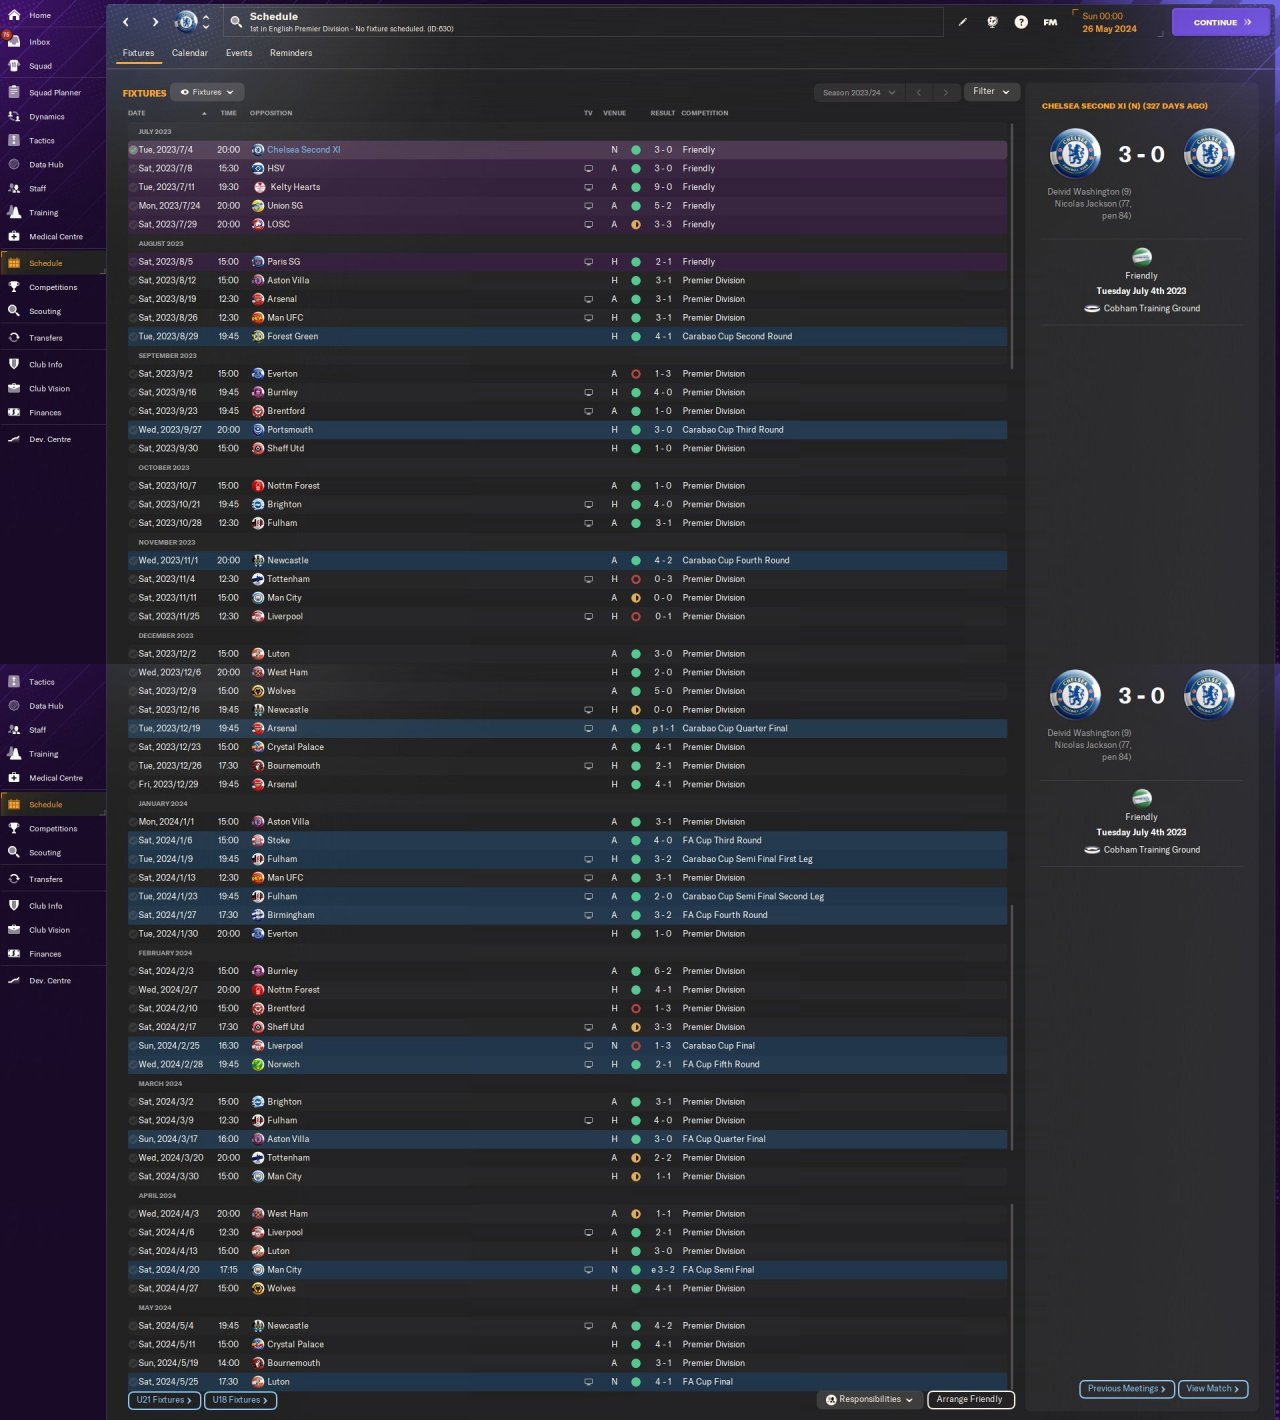Click the TV icon in the FA Cup Final row
1280x1420 pixels.
point(588,1382)
